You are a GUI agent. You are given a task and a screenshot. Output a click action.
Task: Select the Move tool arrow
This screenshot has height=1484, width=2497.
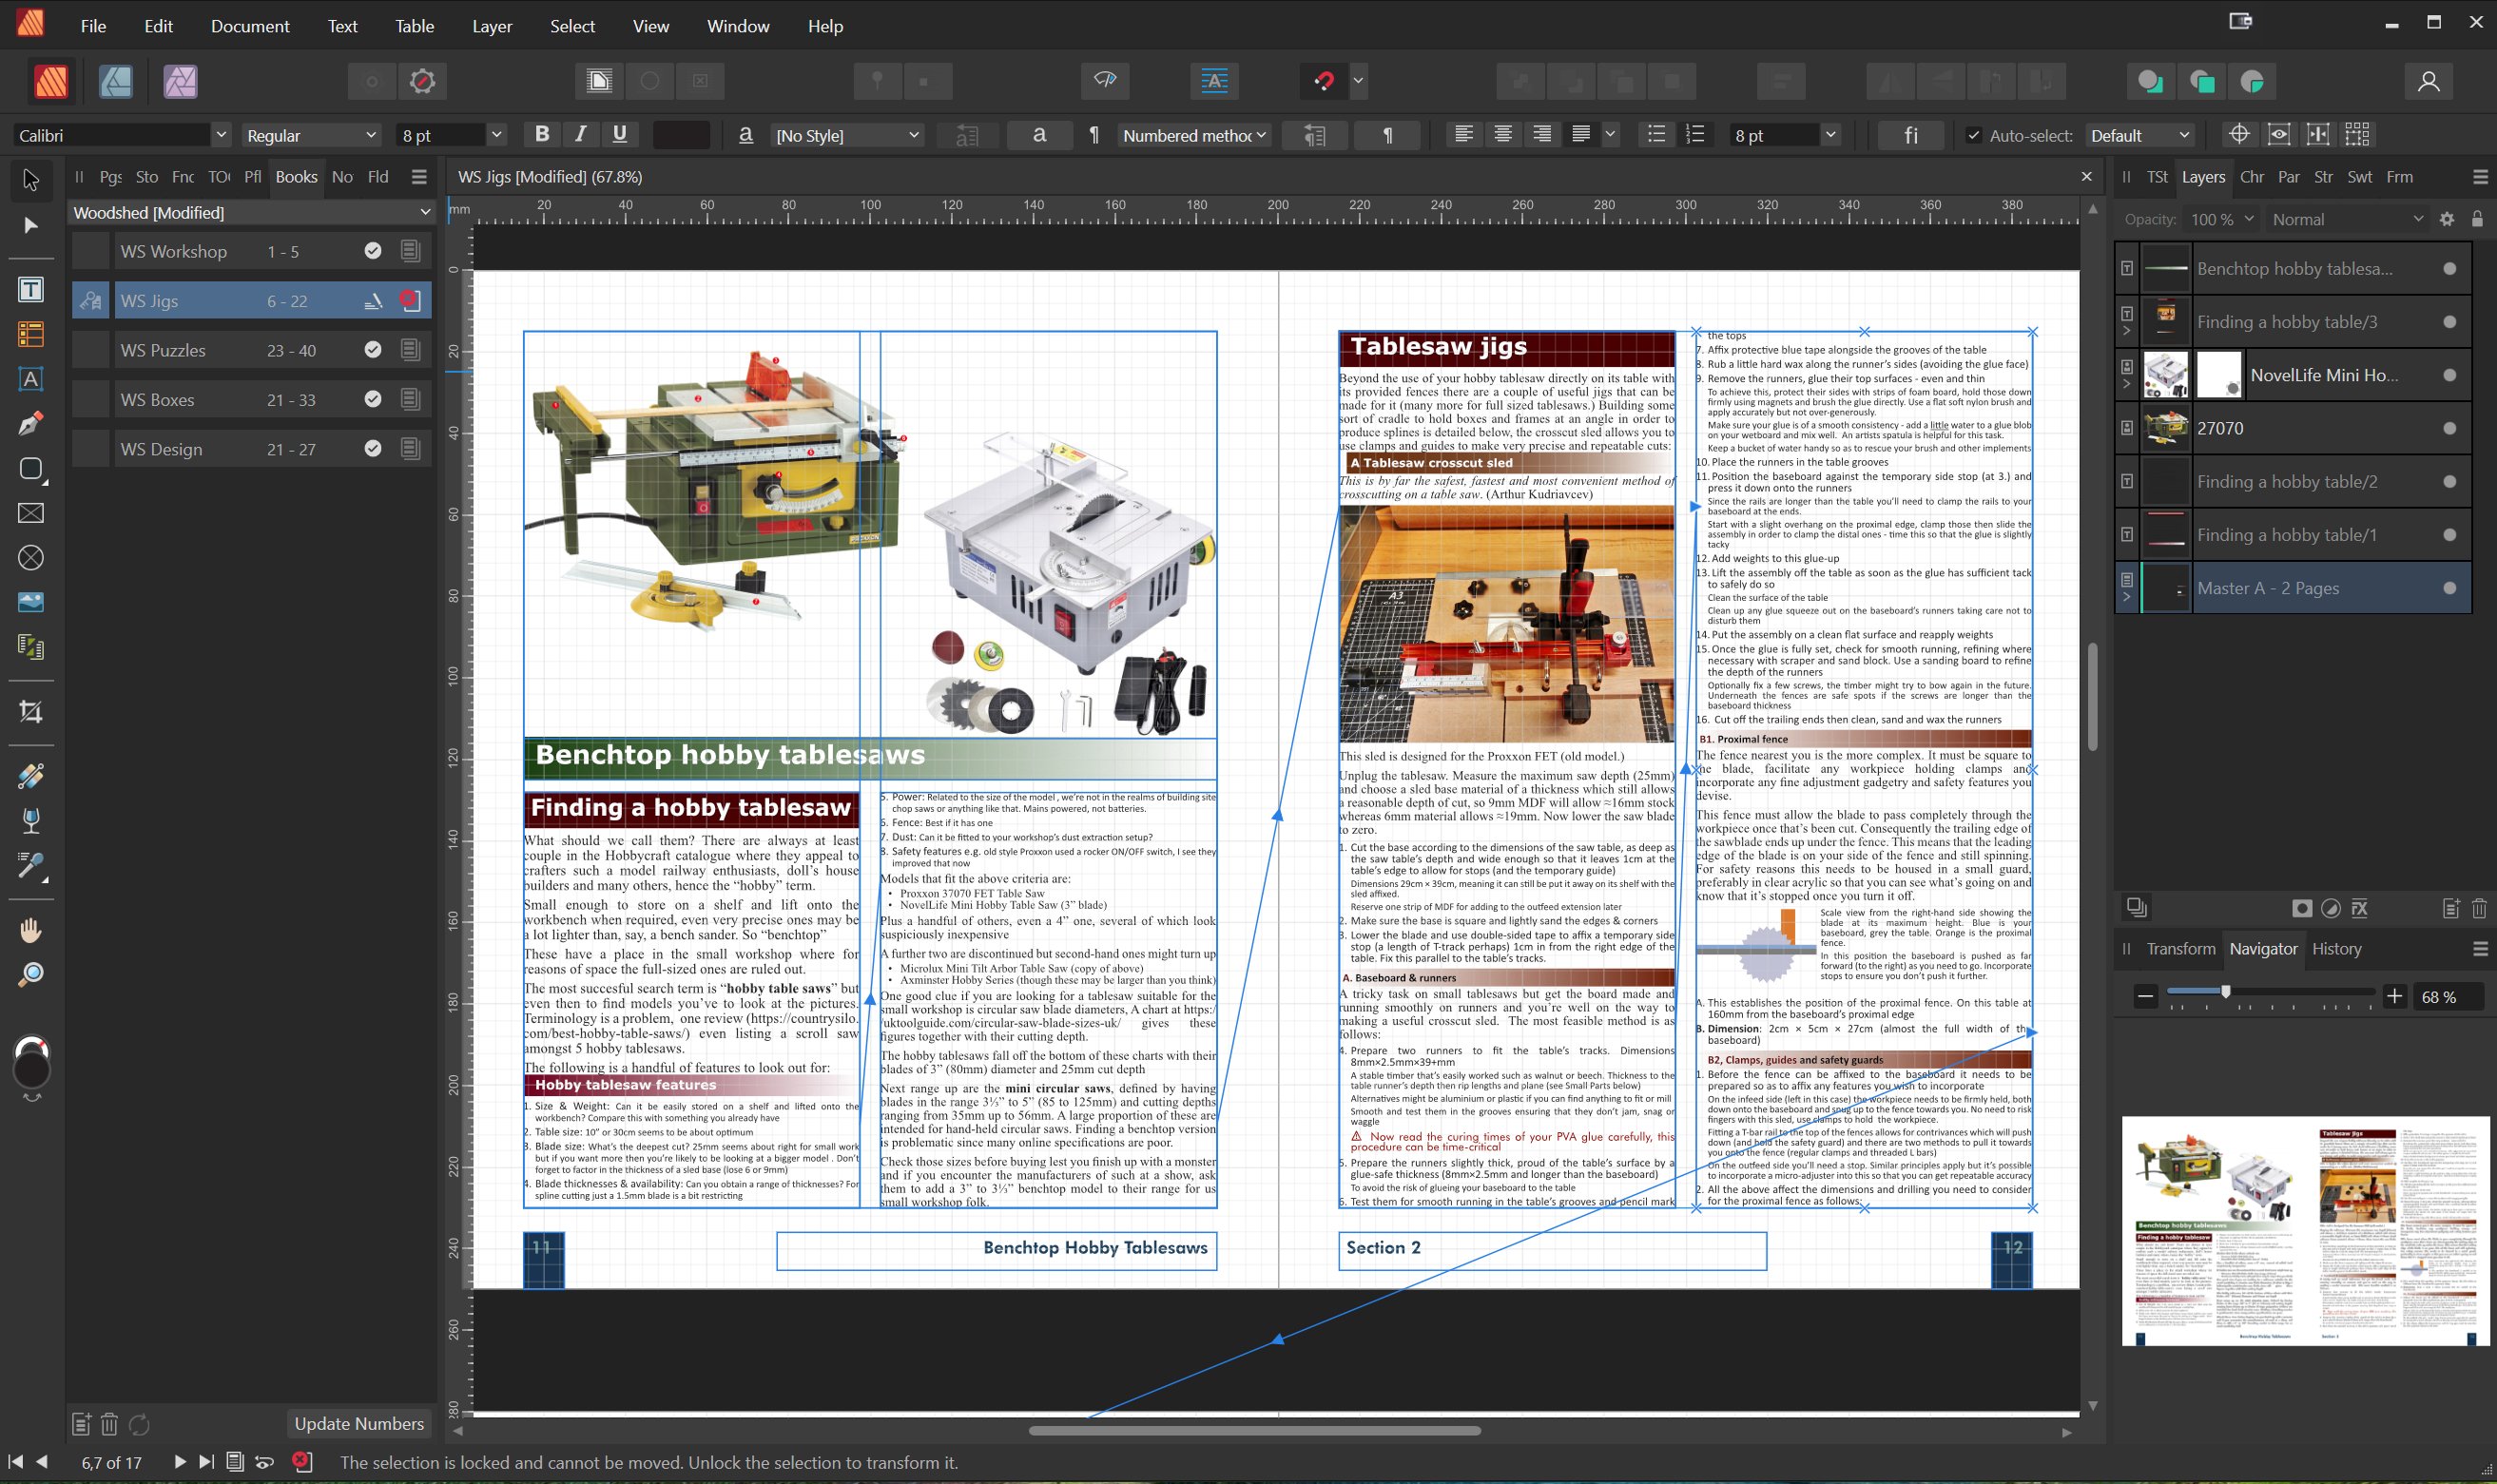31,180
